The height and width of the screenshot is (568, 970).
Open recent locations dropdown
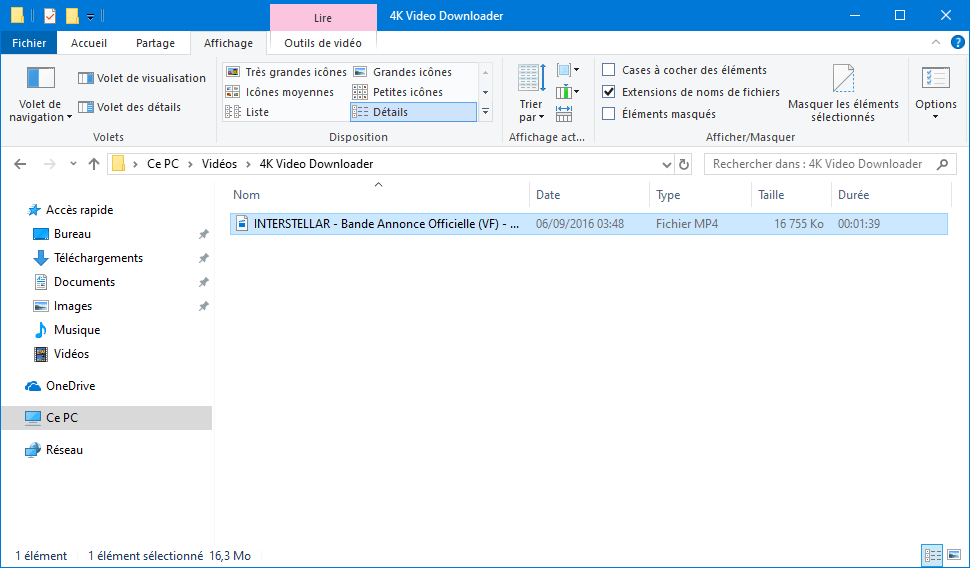73,164
